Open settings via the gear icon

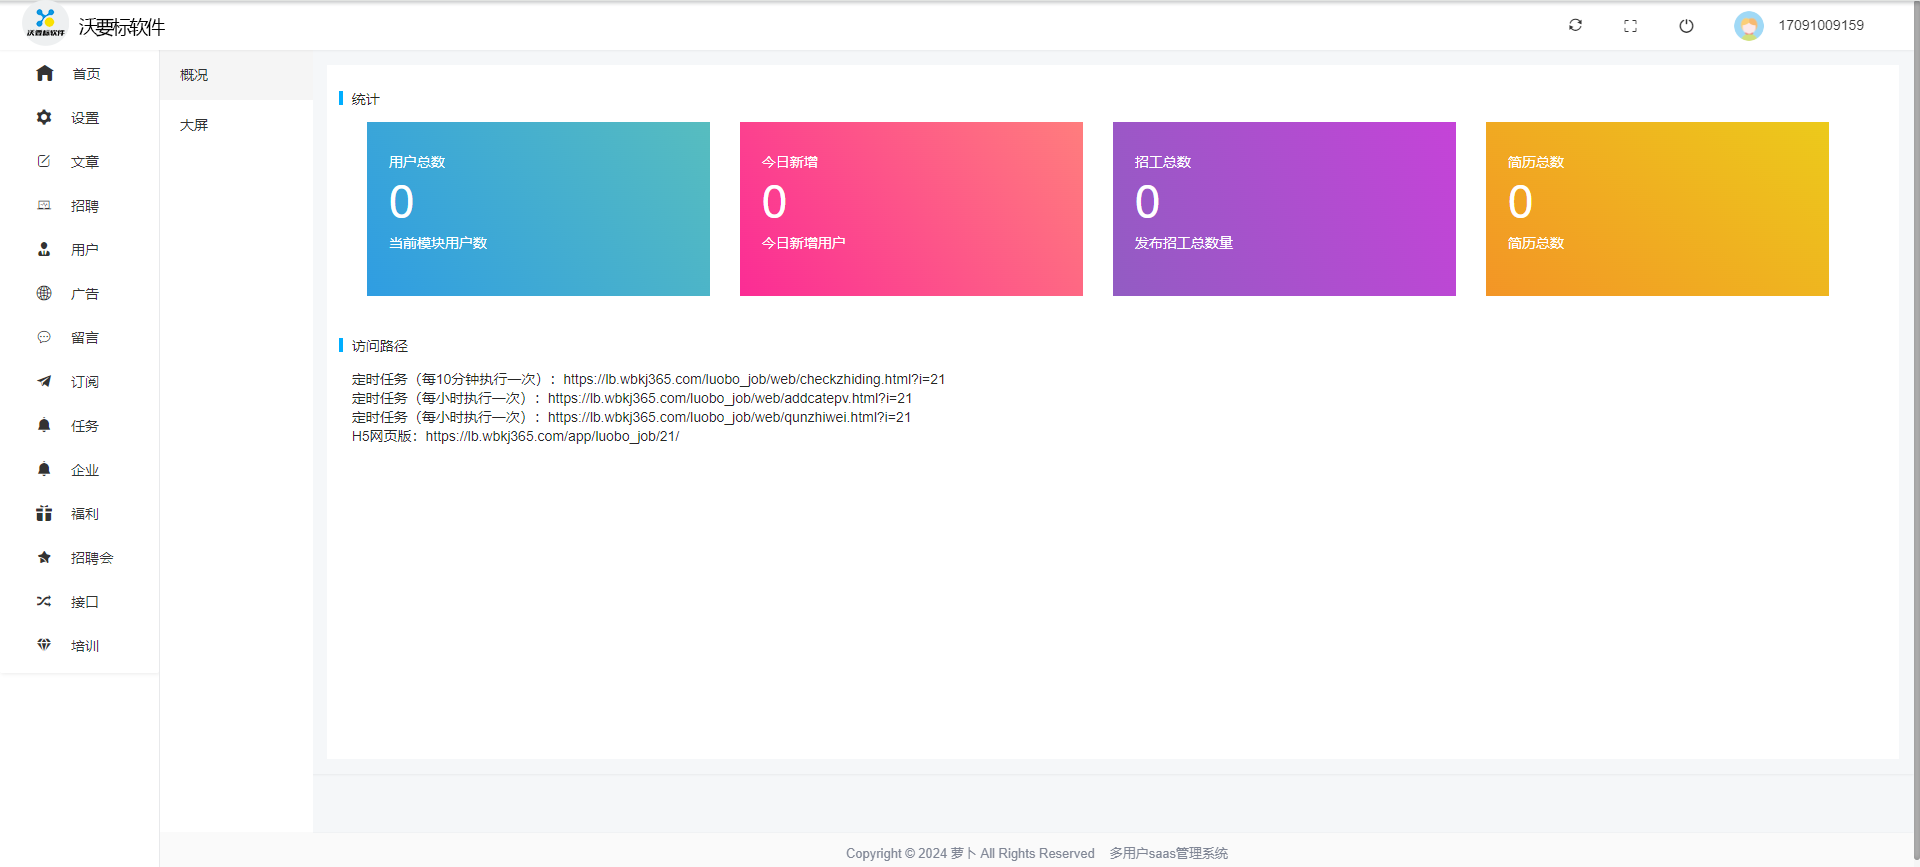tap(44, 117)
